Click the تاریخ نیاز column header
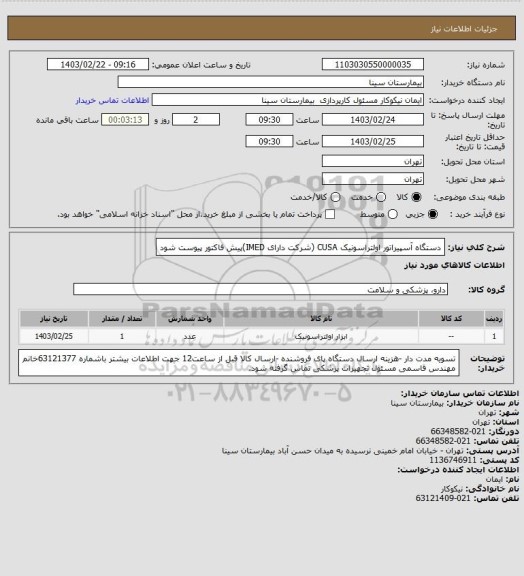524x576 pixels. [x=54, y=318]
